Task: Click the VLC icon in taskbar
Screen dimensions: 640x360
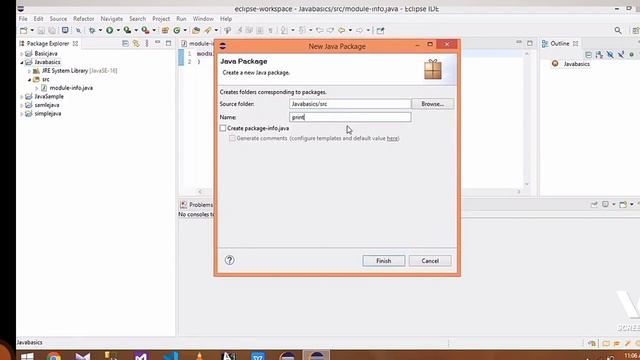Action: (x=200, y=357)
